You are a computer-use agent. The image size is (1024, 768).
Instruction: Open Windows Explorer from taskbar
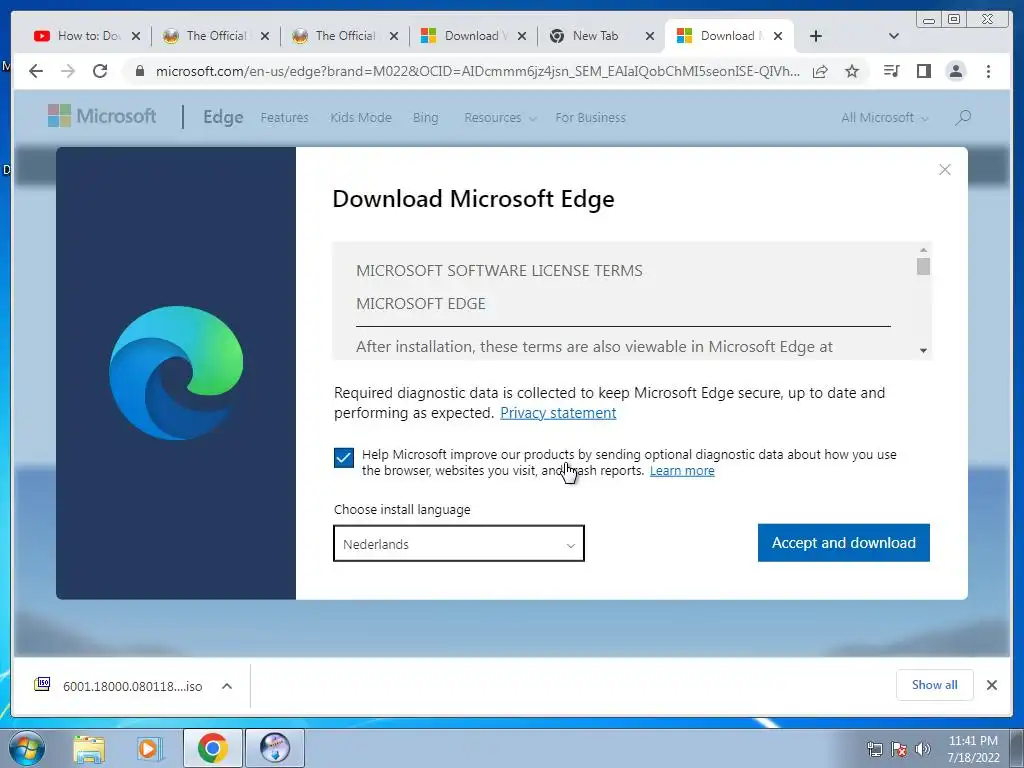coord(89,748)
